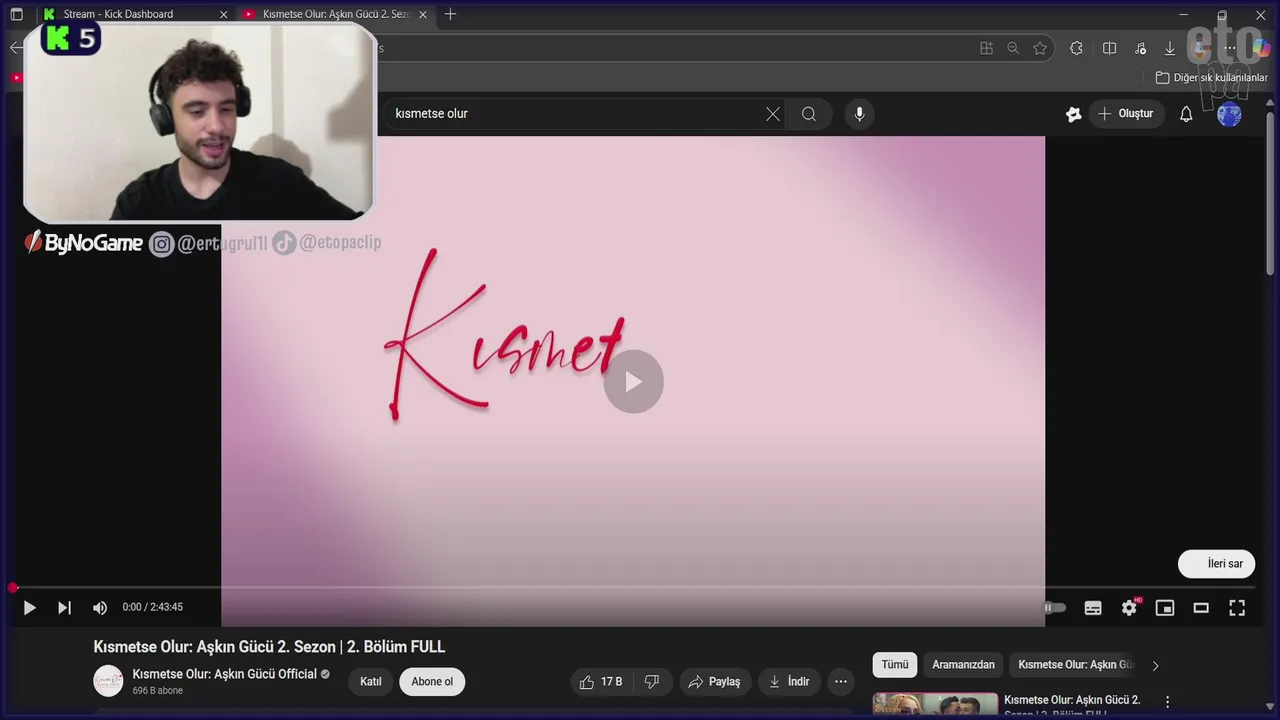Viewport: 1280px width, 720px height.
Task: Click the YouTube playables star icon
Action: point(1073,114)
